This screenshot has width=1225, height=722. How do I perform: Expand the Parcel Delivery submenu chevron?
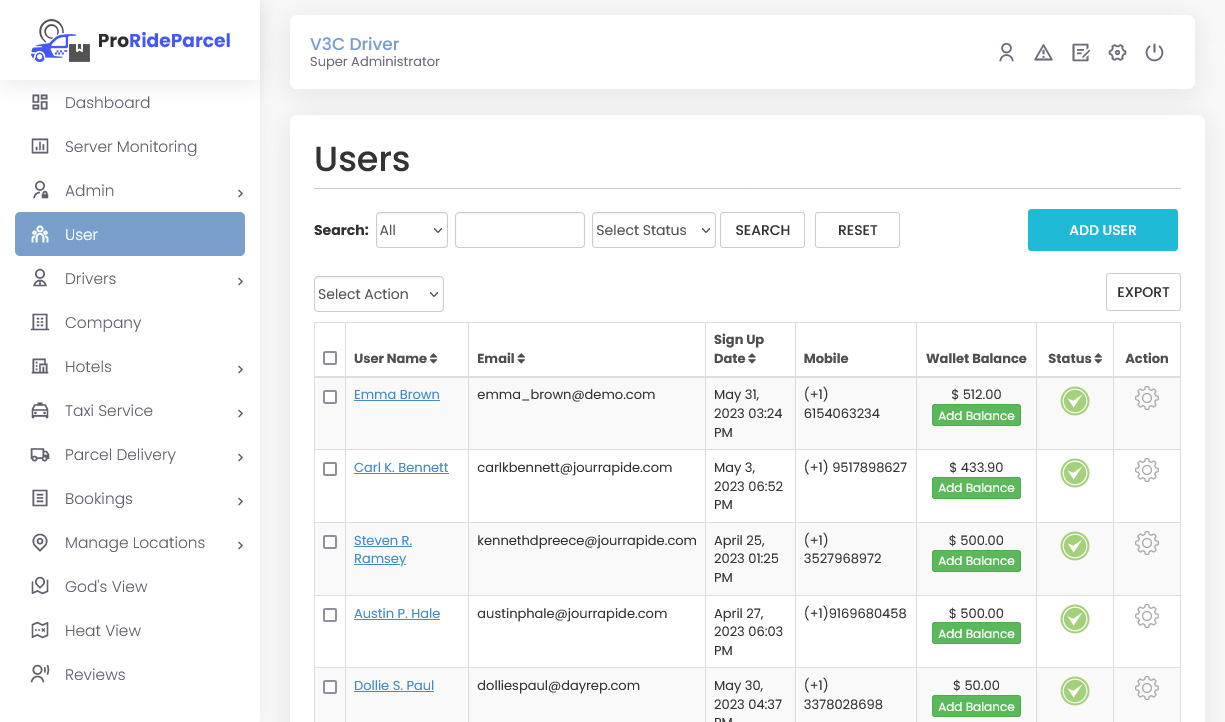click(240, 457)
